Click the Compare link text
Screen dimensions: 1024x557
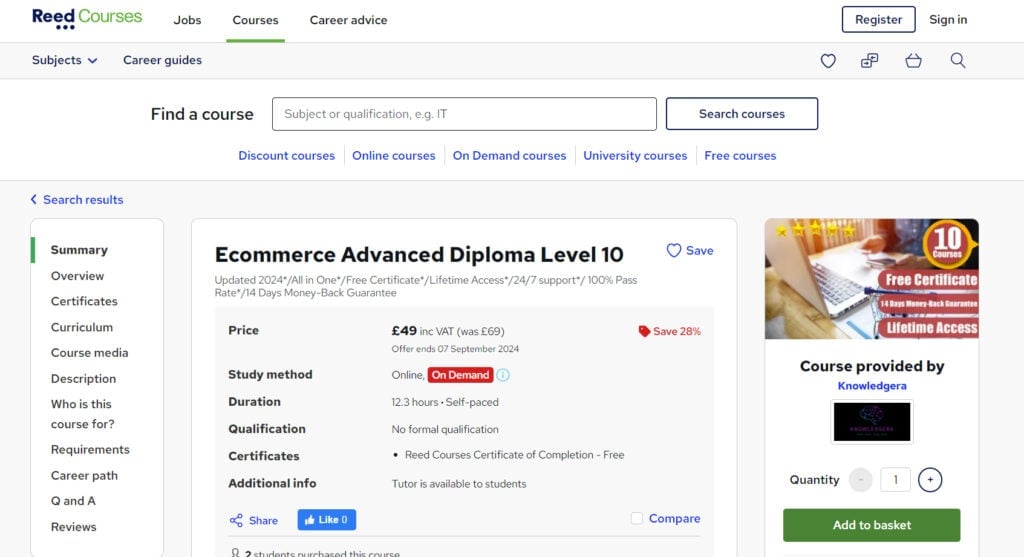point(675,518)
